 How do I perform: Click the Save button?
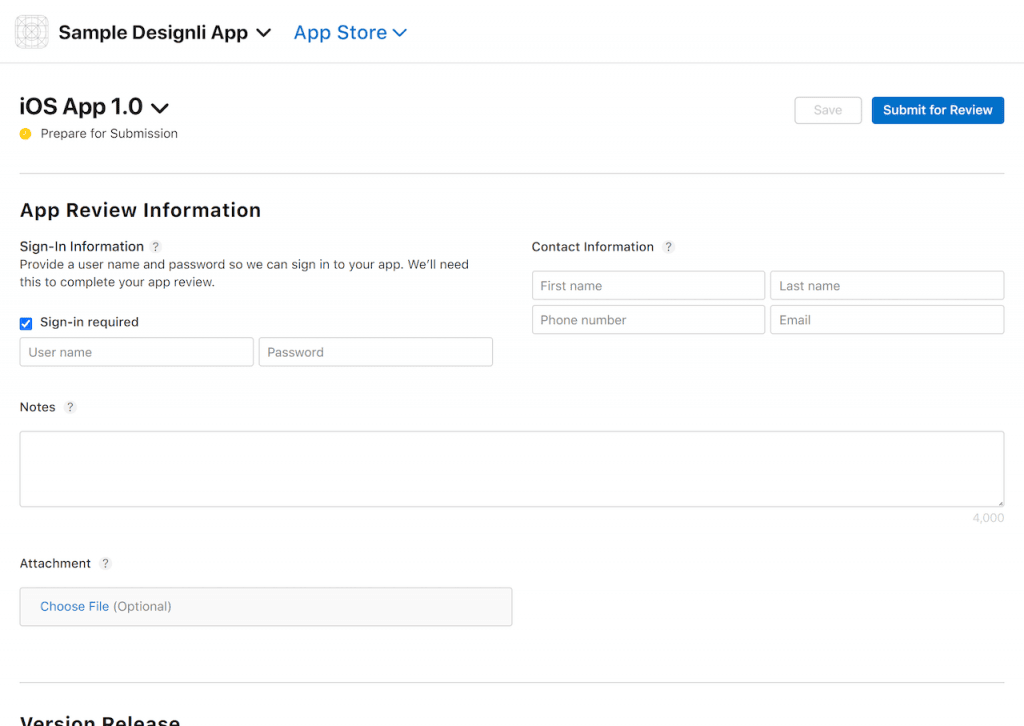827,110
